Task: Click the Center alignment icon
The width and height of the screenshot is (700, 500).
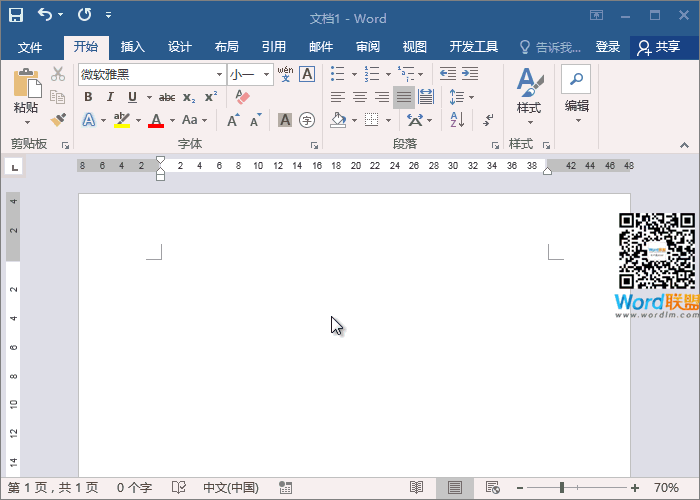Action: click(360, 97)
